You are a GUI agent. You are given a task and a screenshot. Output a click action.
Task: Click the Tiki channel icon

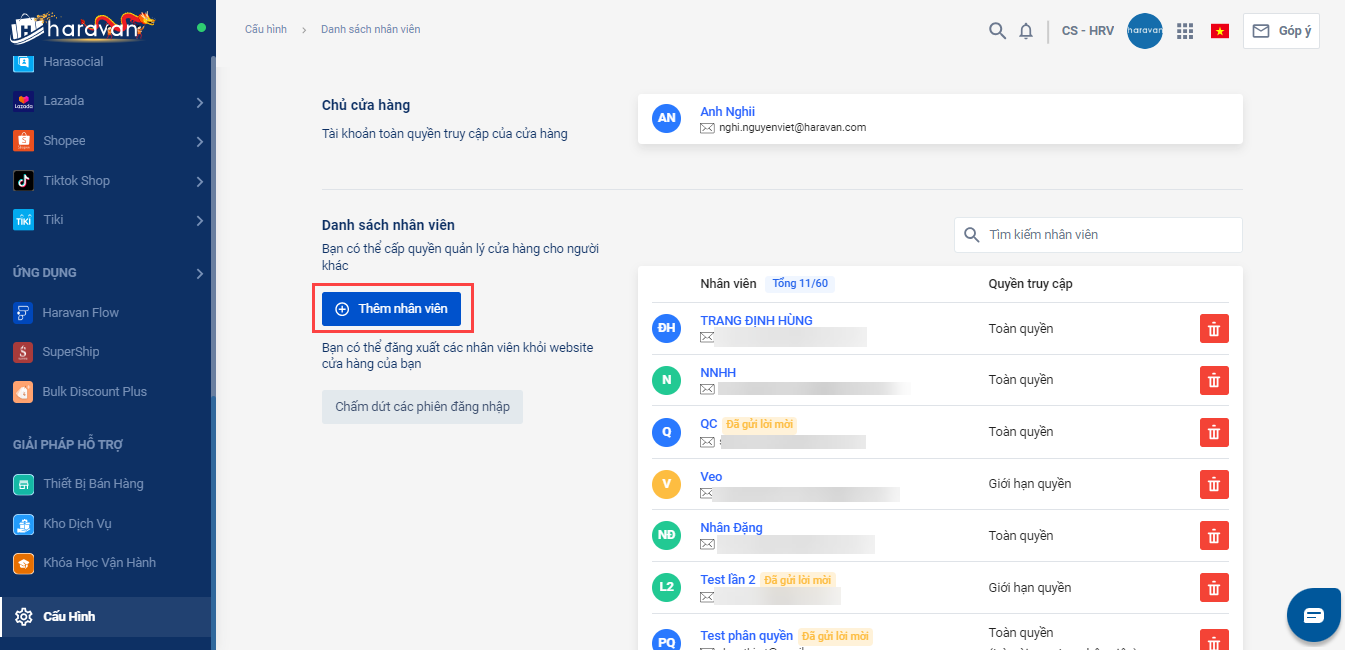click(23, 220)
